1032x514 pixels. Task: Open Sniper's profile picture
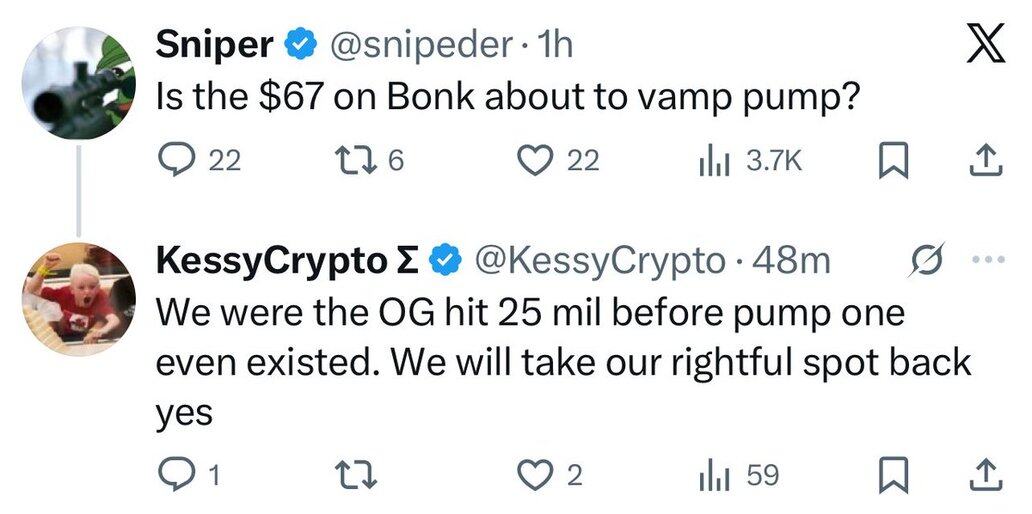(x=78, y=80)
